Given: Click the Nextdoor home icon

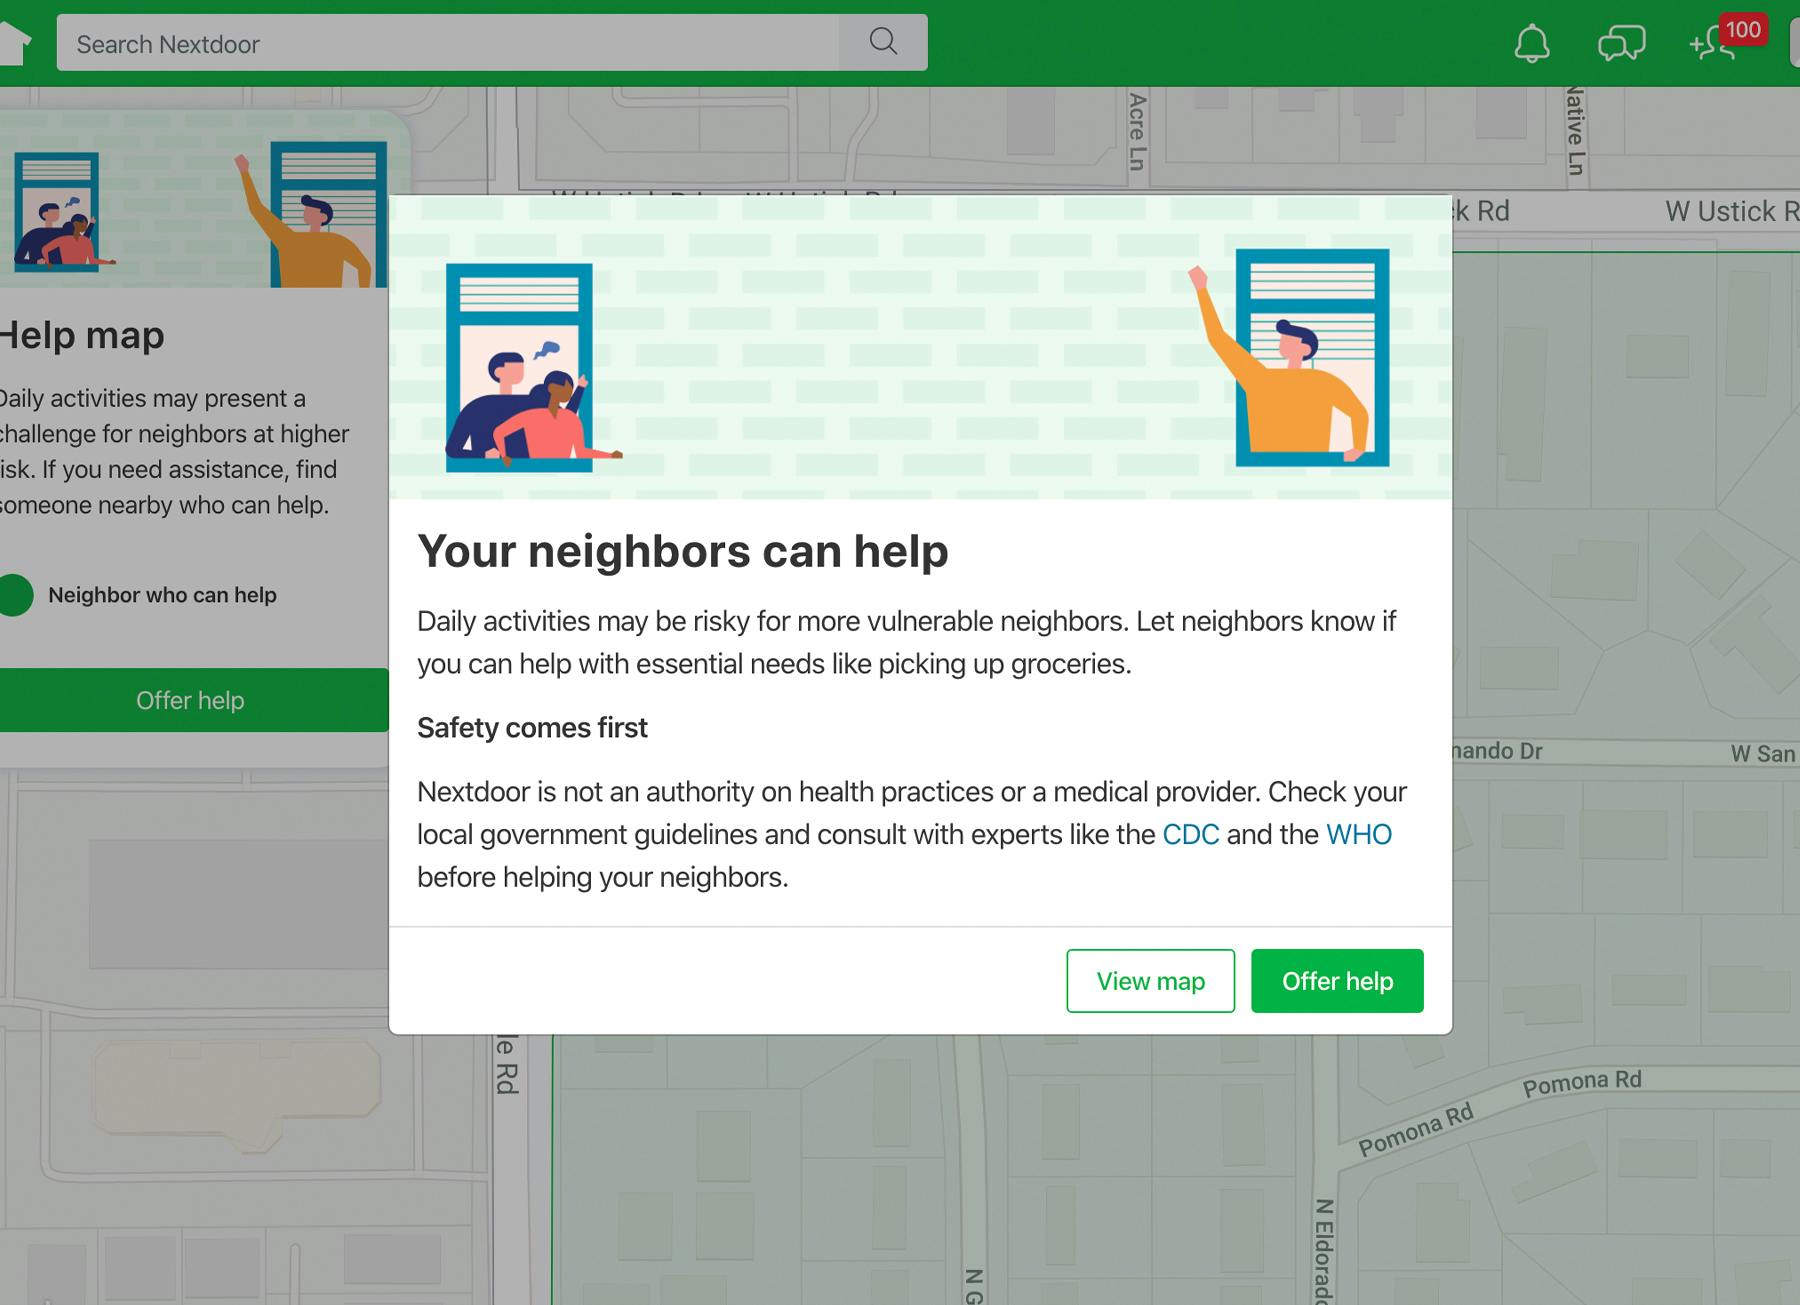Looking at the screenshot, I should click(14, 43).
